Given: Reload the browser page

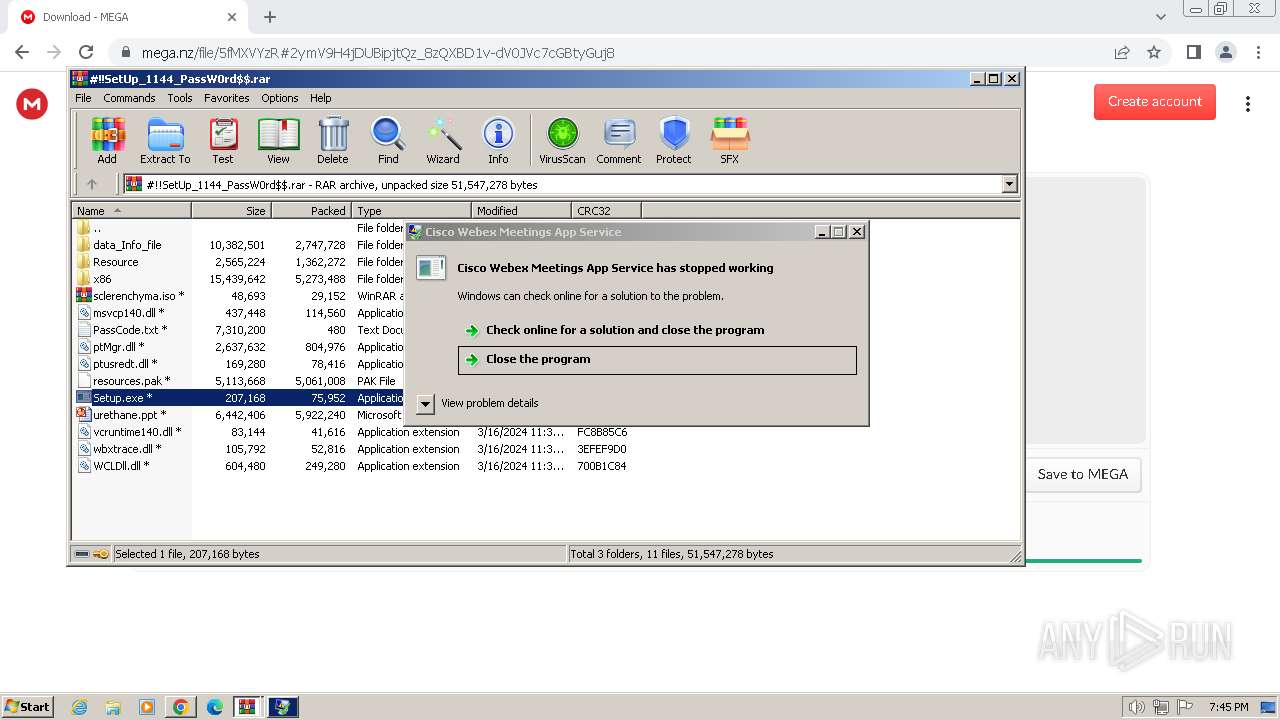Looking at the screenshot, I should coord(86,52).
